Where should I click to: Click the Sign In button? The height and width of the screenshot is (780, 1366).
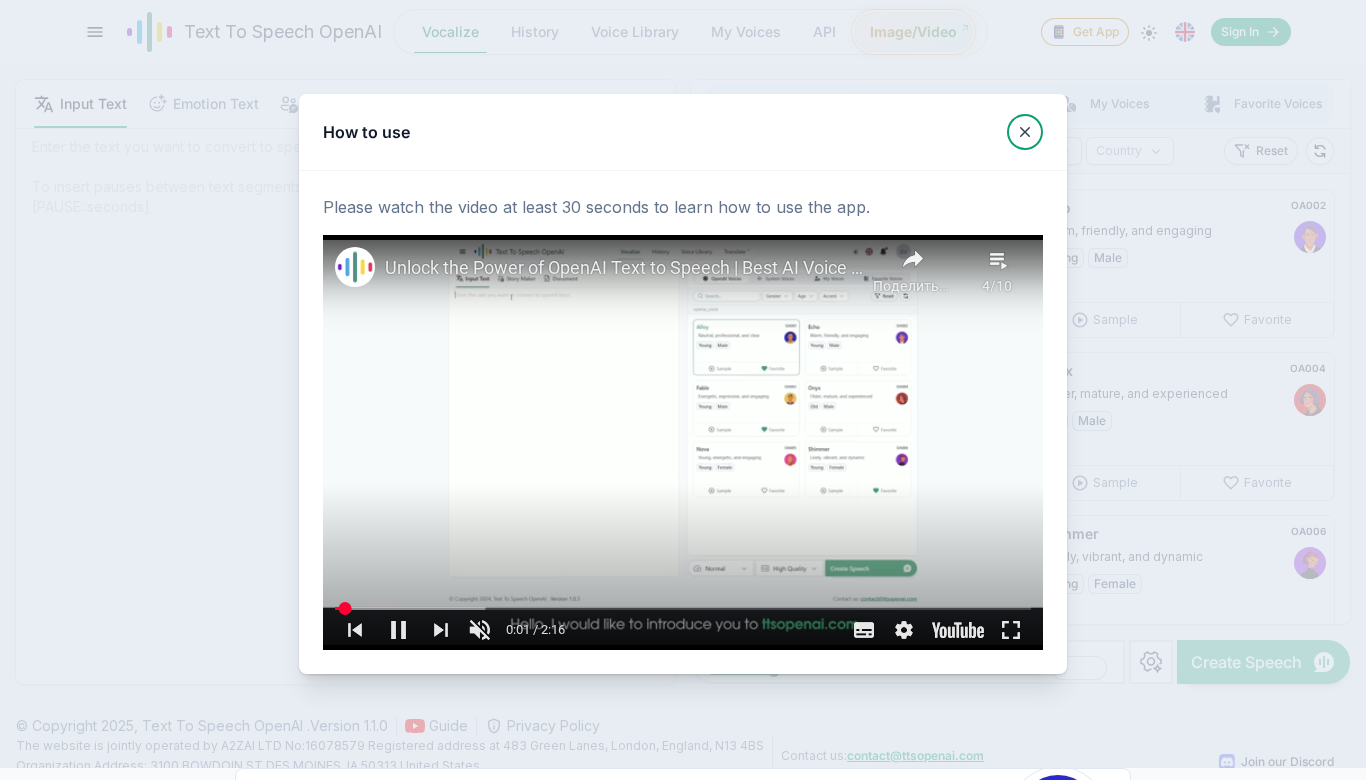[x=1251, y=32]
